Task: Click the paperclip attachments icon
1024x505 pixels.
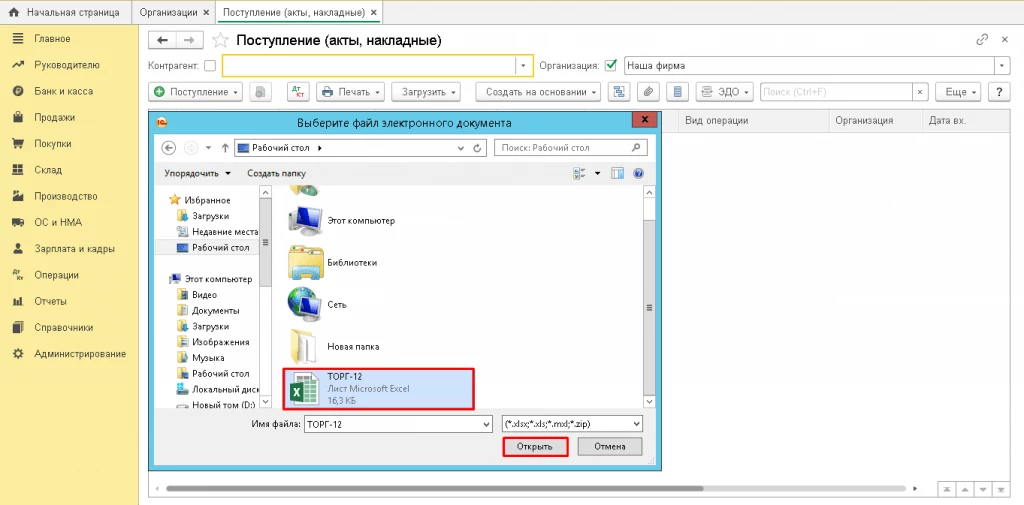Action: (x=648, y=92)
